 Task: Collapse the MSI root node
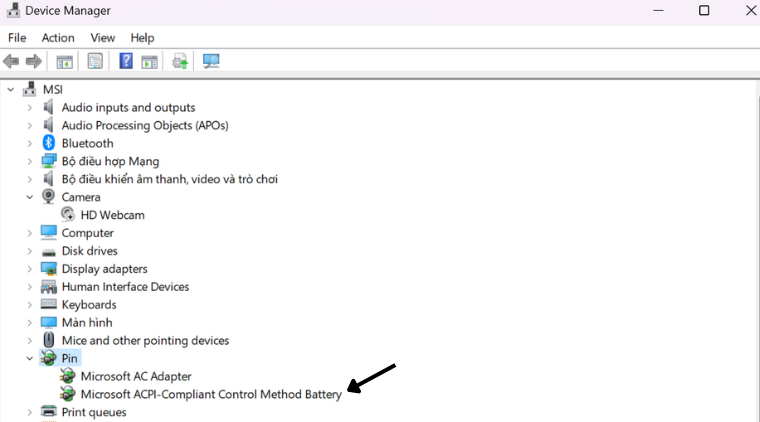(10, 90)
